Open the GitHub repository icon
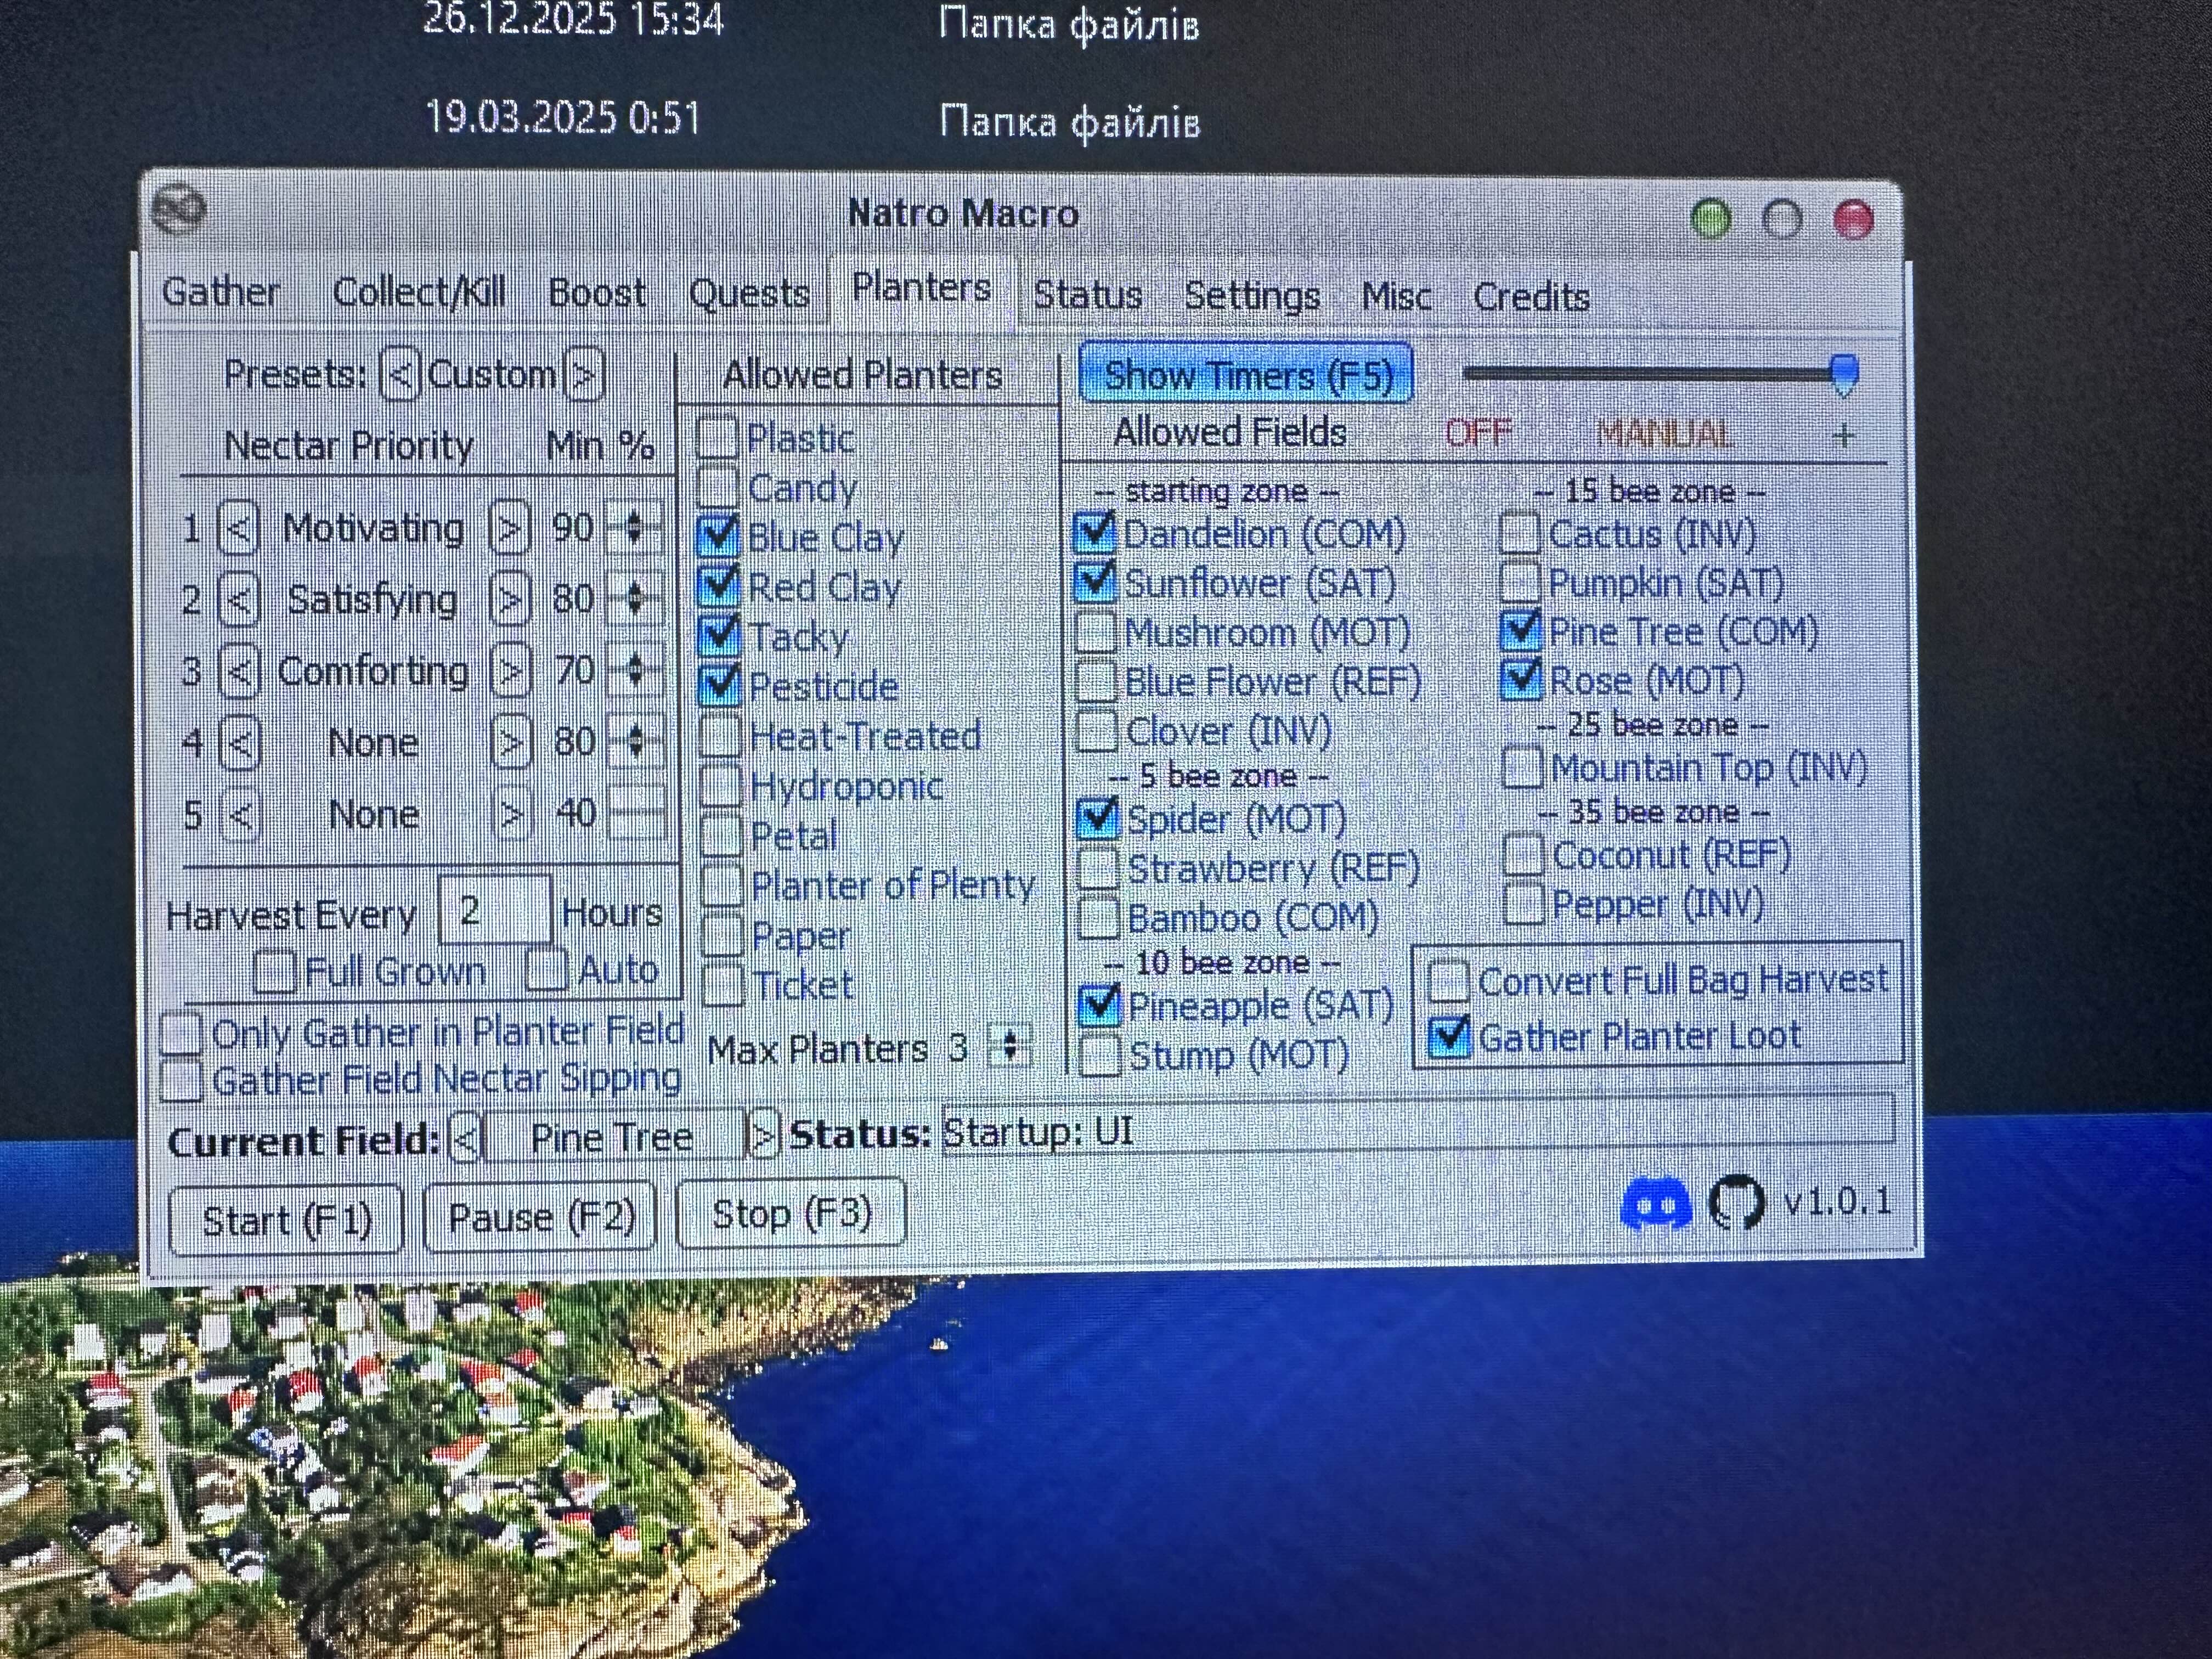Viewport: 2212px width, 1659px height. coord(1736,1203)
